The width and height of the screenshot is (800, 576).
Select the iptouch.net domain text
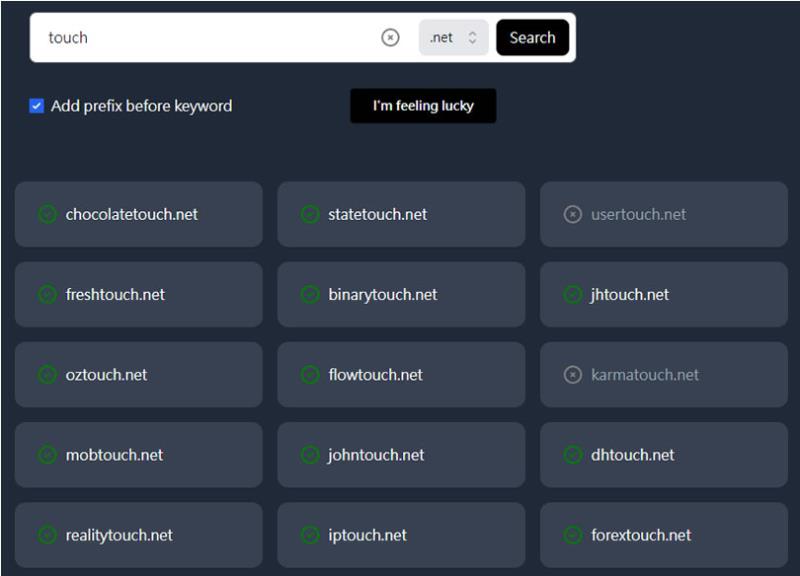tap(367, 535)
